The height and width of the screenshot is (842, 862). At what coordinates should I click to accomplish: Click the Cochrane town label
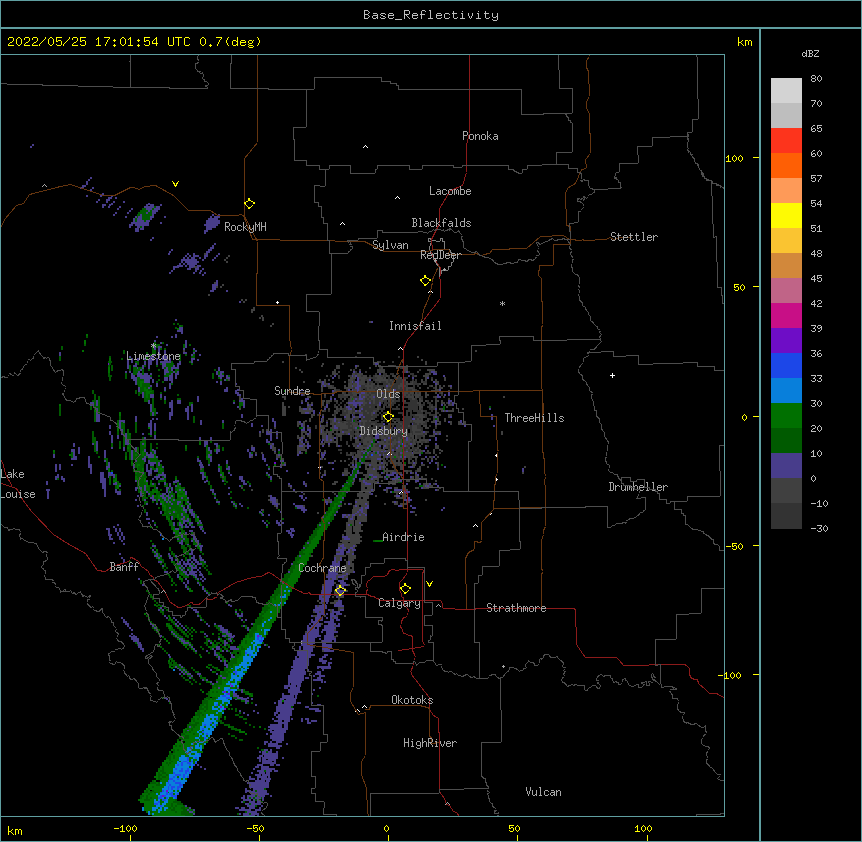pos(322,568)
